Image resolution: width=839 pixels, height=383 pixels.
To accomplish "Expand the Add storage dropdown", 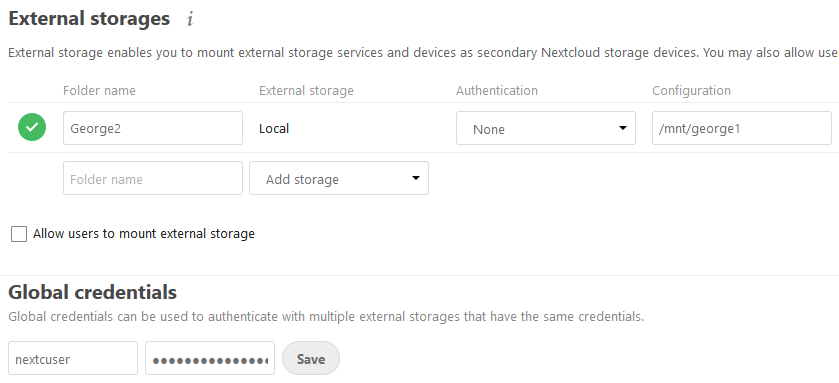I will (x=339, y=178).
